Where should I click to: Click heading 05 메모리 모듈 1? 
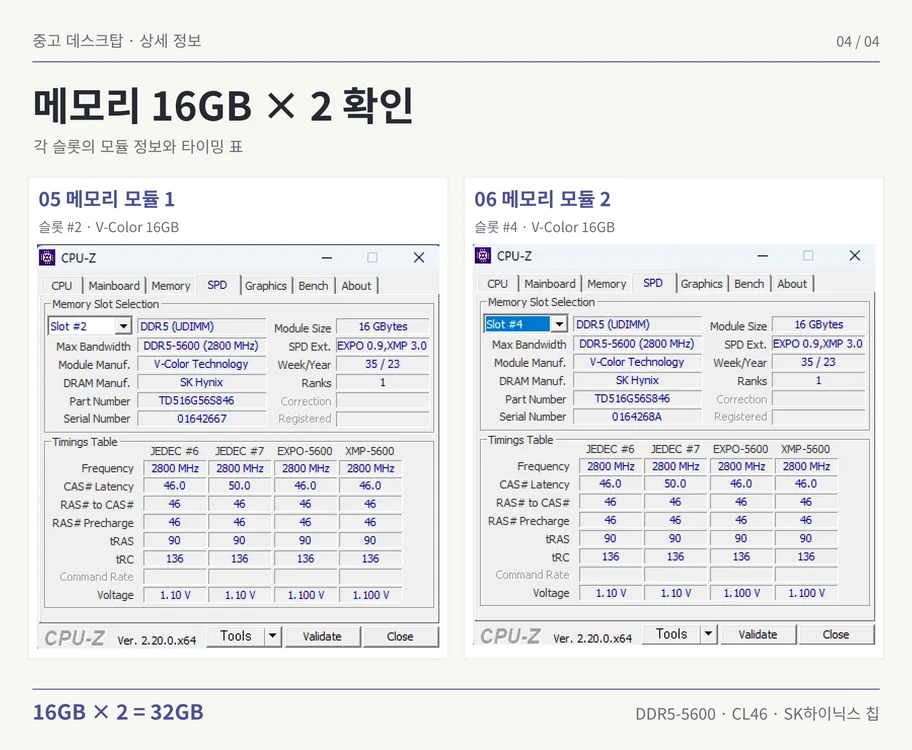coord(106,199)
